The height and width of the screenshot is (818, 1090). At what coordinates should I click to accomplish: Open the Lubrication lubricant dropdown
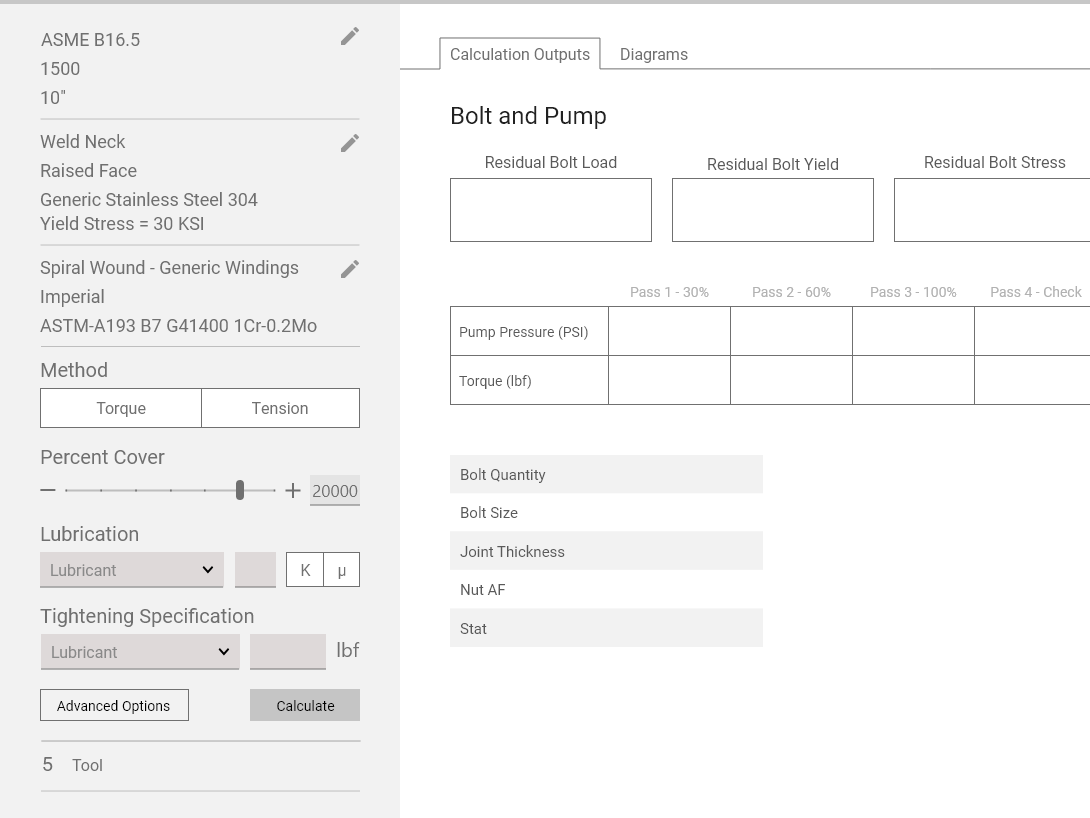(131, 570)
